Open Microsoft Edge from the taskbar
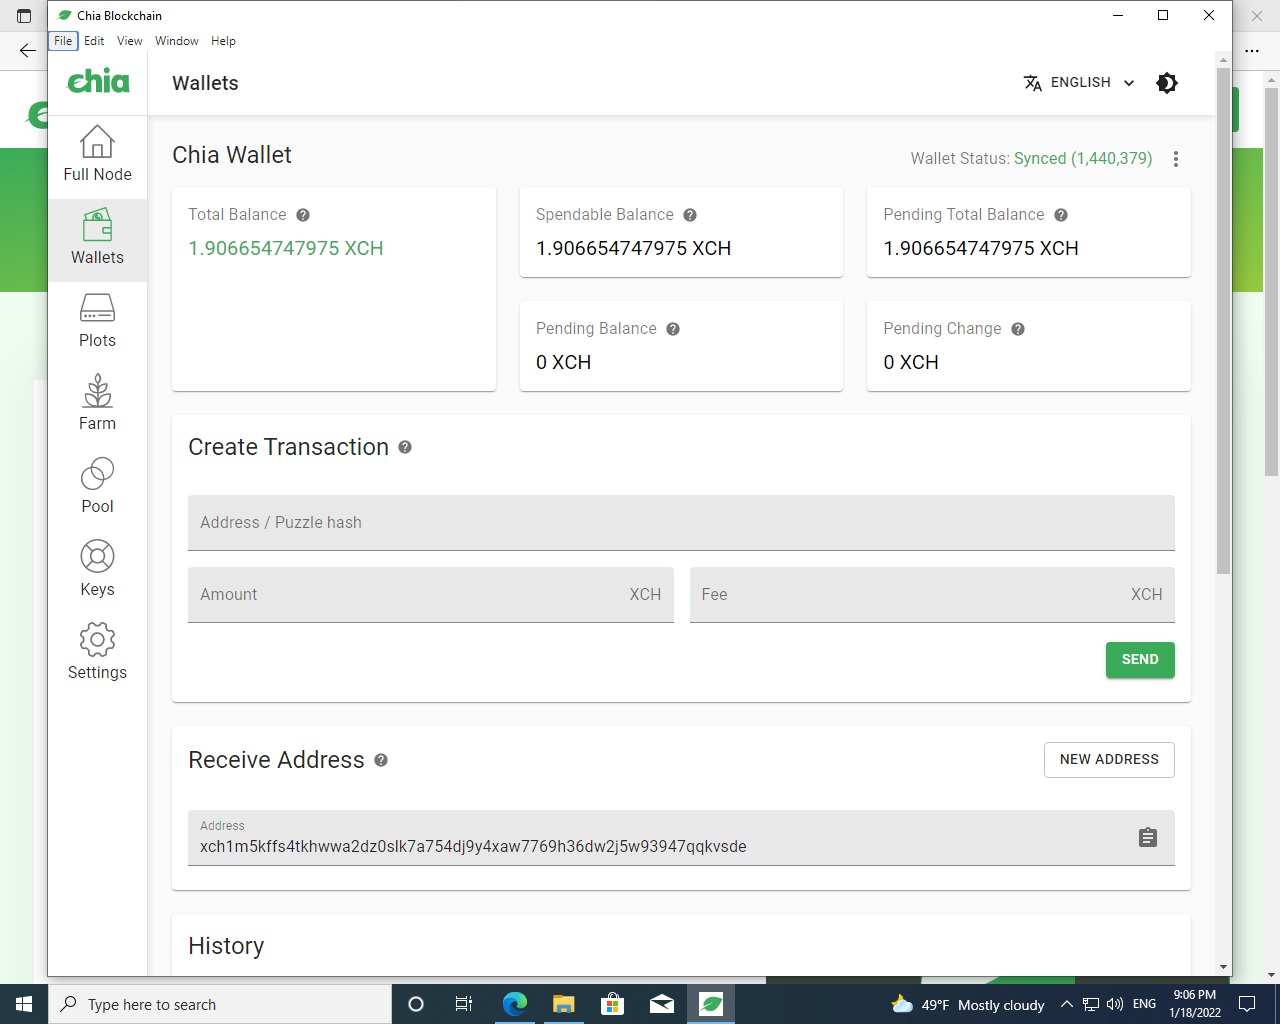This screenshot has width=1280, height=1024. coord(515,1004)
